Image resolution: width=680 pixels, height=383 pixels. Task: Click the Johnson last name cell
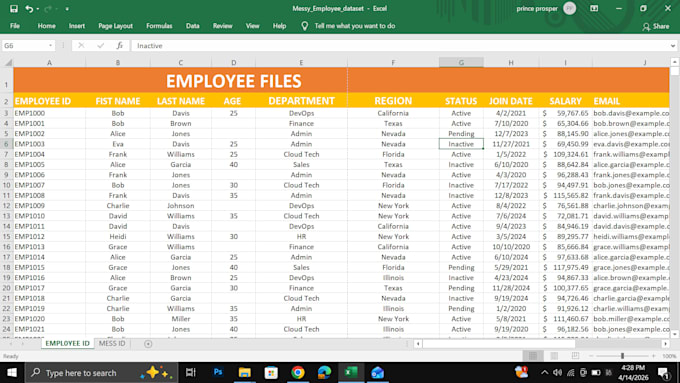pyautogui.click(x=181, y=206)
